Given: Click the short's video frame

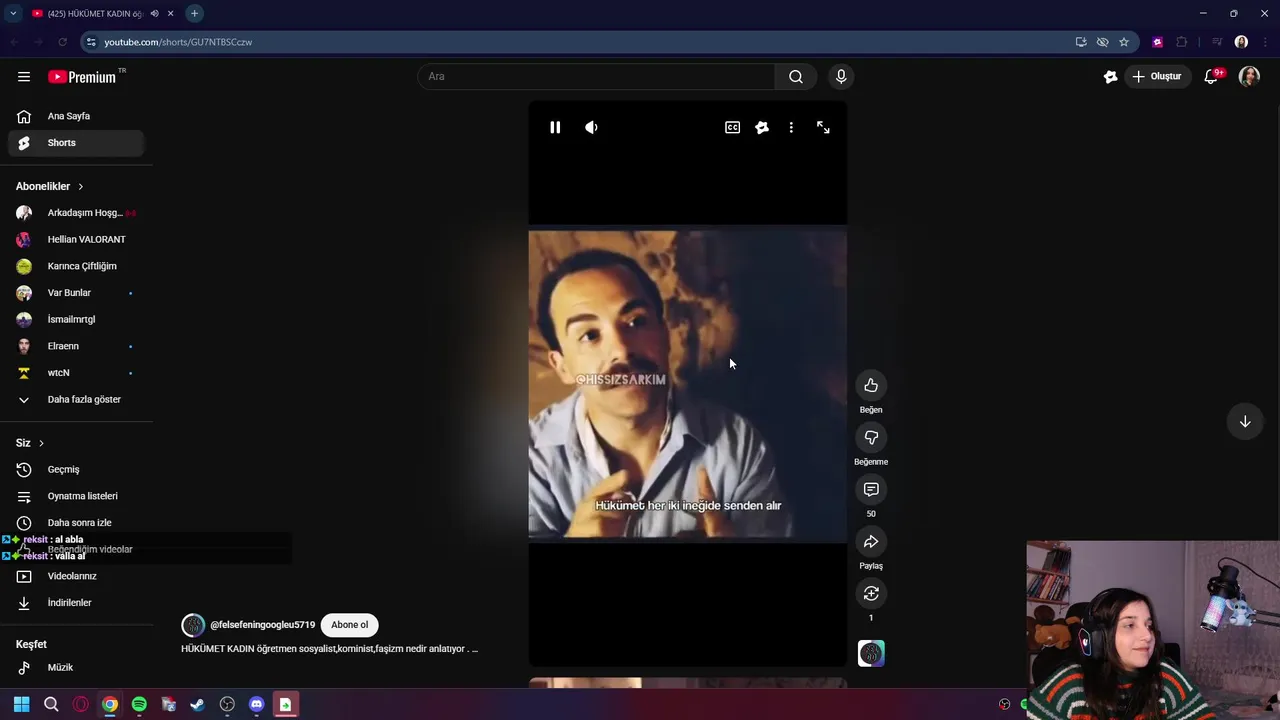Looking at the screenshot, I should pos(688,386).
